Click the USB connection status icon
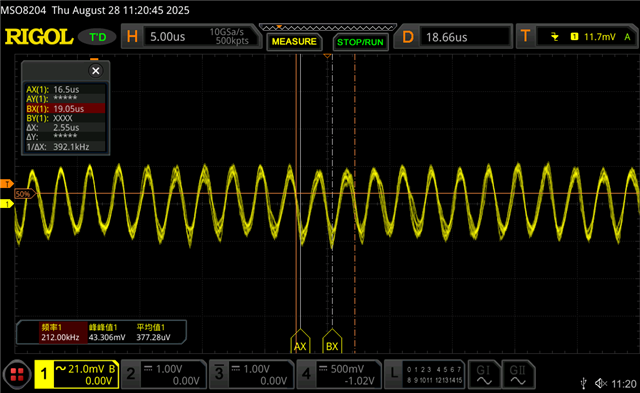The width and height of the screenshot is (640, 393). coord(584,383)
